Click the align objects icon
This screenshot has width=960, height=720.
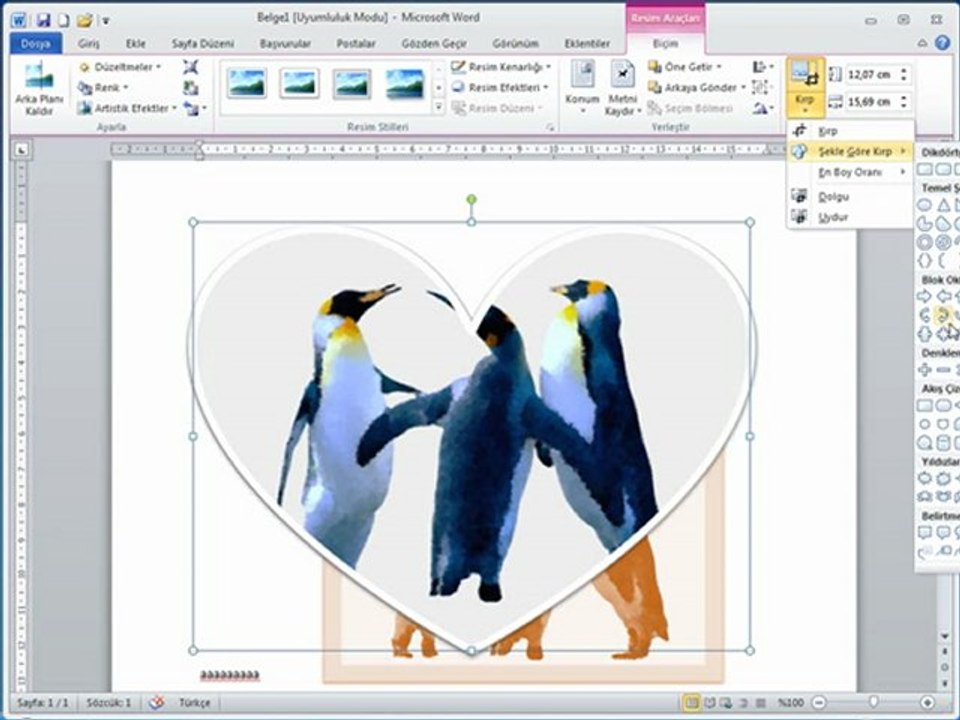(763, 67)
